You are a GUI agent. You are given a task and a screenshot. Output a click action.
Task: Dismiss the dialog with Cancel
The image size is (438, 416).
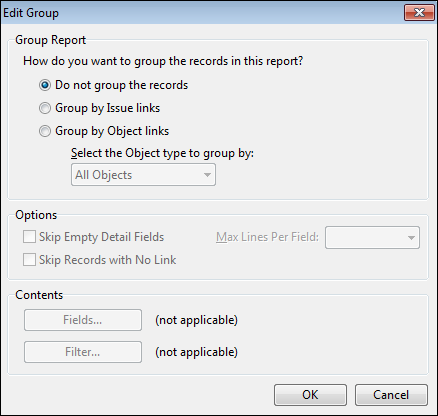[x=391, y=395]
